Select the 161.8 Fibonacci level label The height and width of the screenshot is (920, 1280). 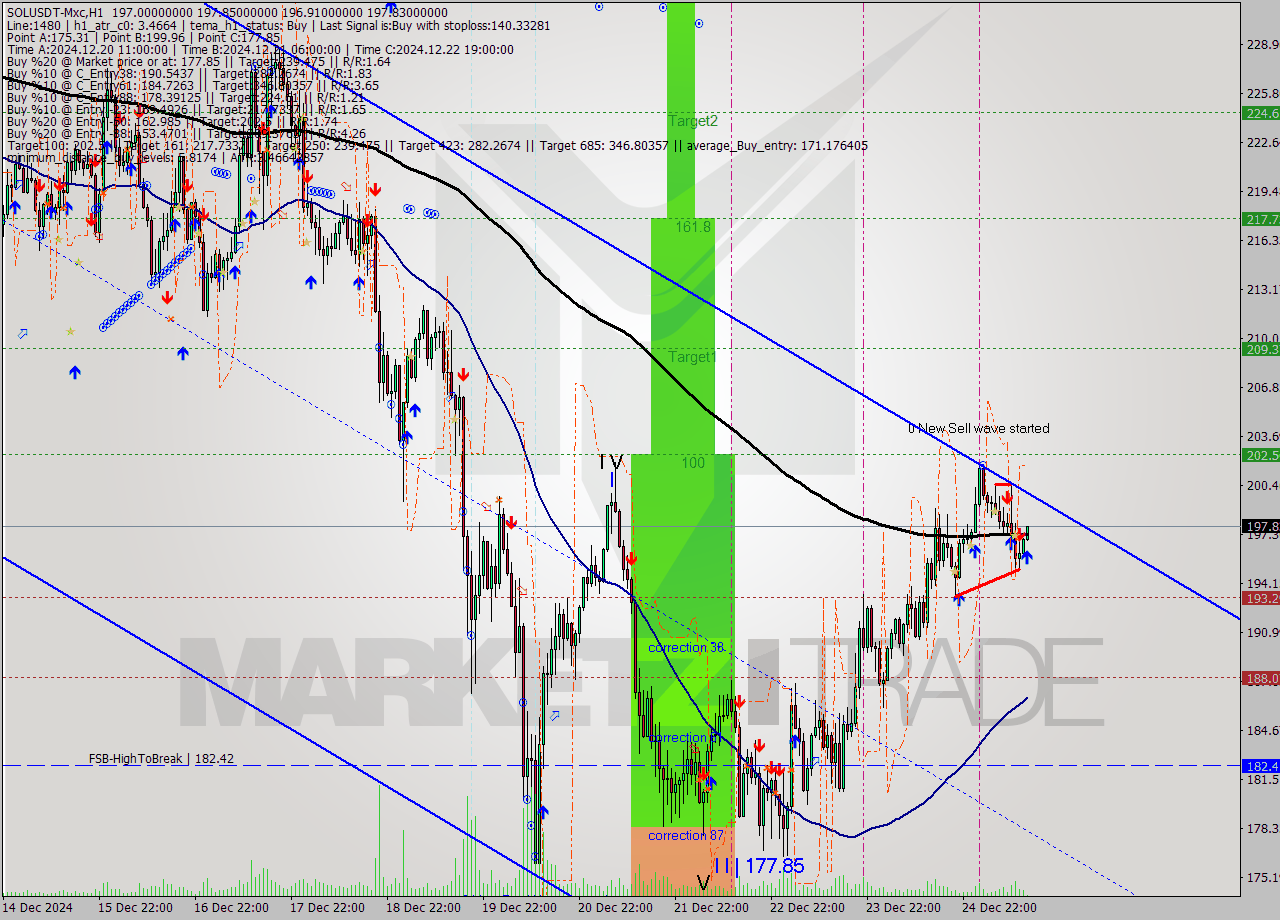tap(693, 227)
